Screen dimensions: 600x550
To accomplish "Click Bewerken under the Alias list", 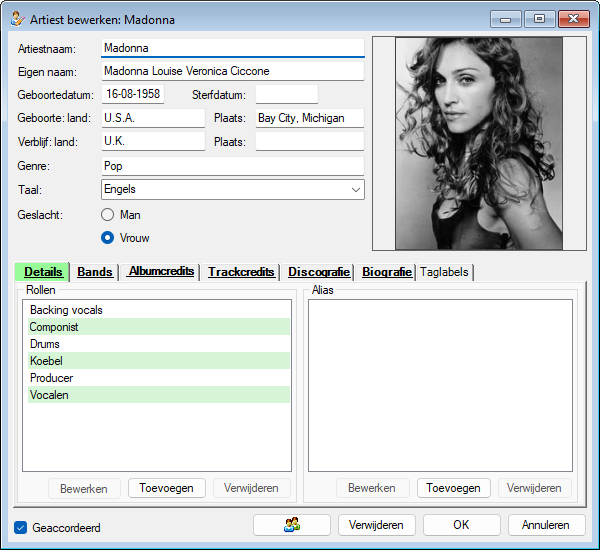I will click(372, 488).
